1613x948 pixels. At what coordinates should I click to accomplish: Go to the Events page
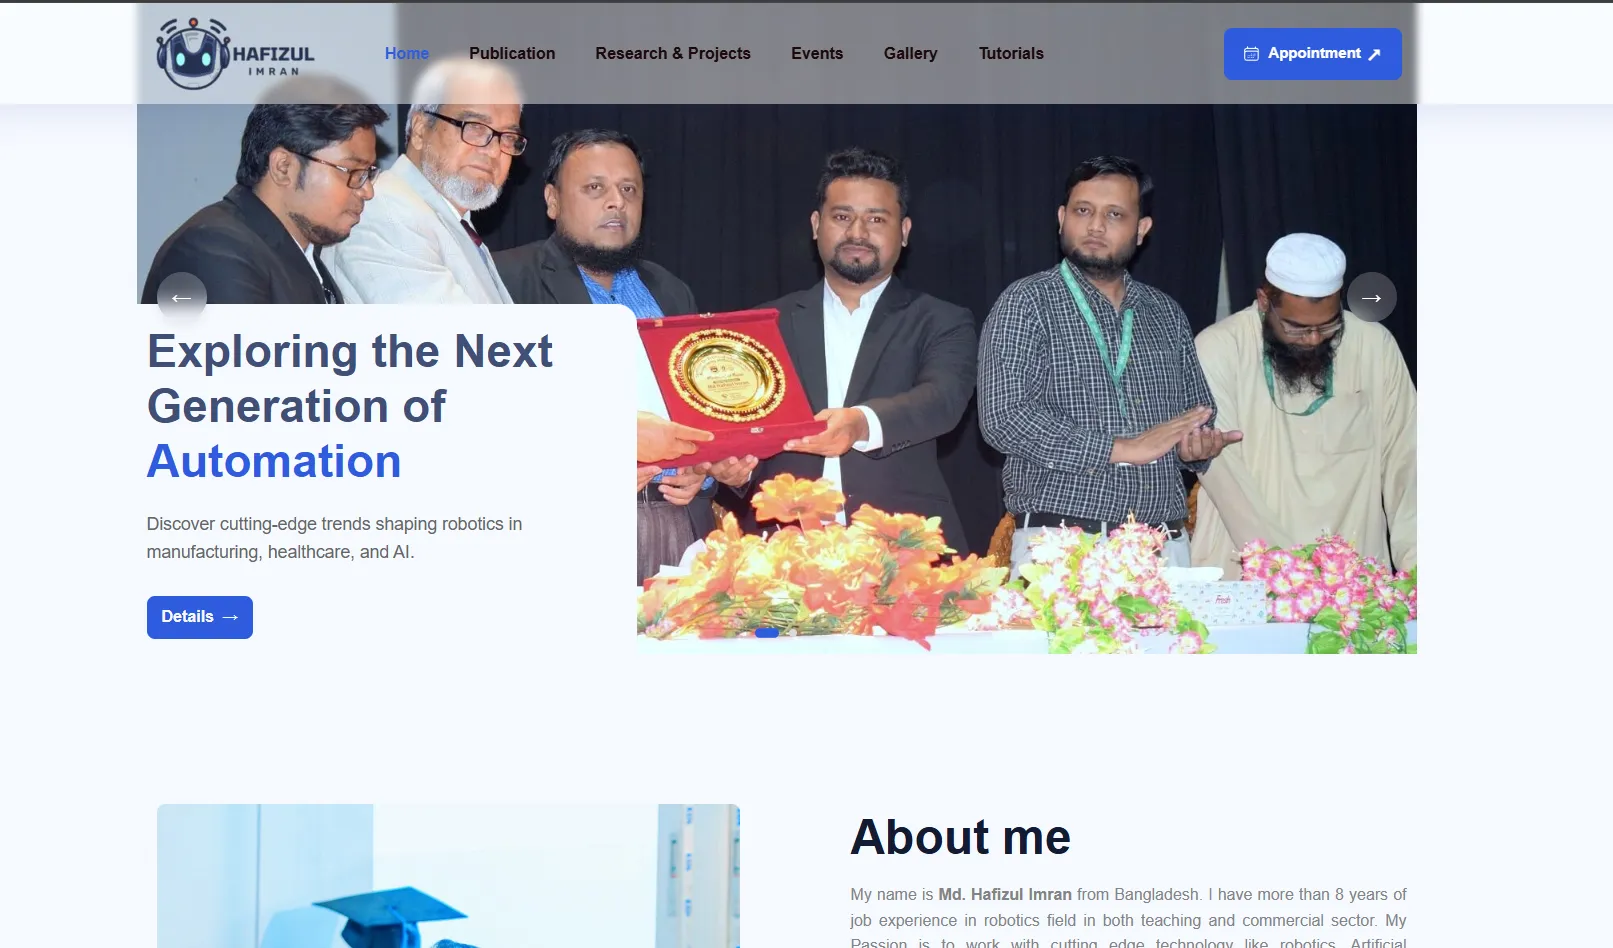(x=817, y=53)
